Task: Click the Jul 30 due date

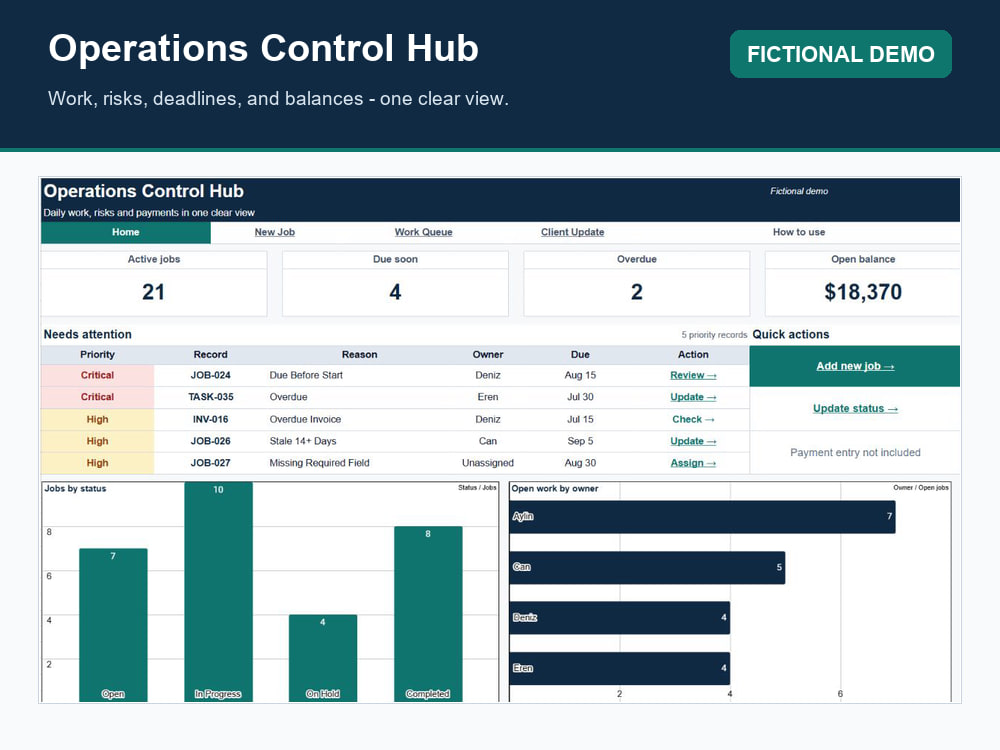Action: point(580,397)
